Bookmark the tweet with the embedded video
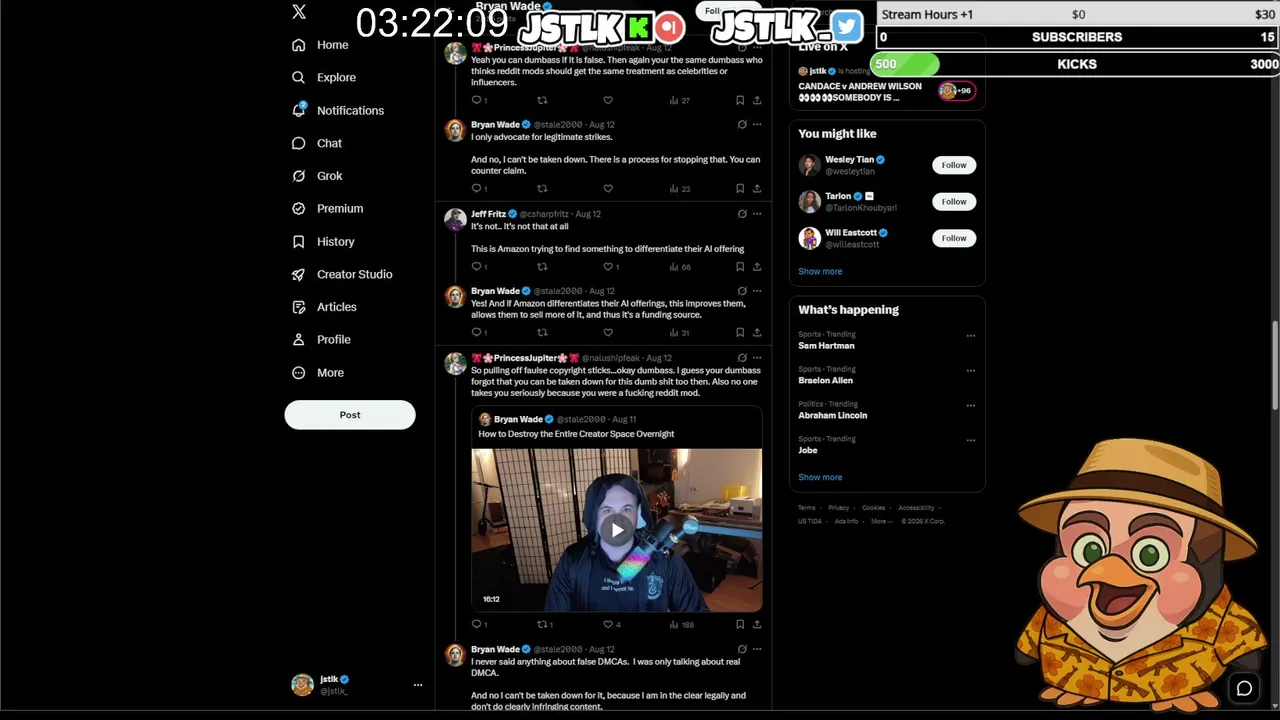This screenshot has width=1280, height=720. click(x=740, y=624)
